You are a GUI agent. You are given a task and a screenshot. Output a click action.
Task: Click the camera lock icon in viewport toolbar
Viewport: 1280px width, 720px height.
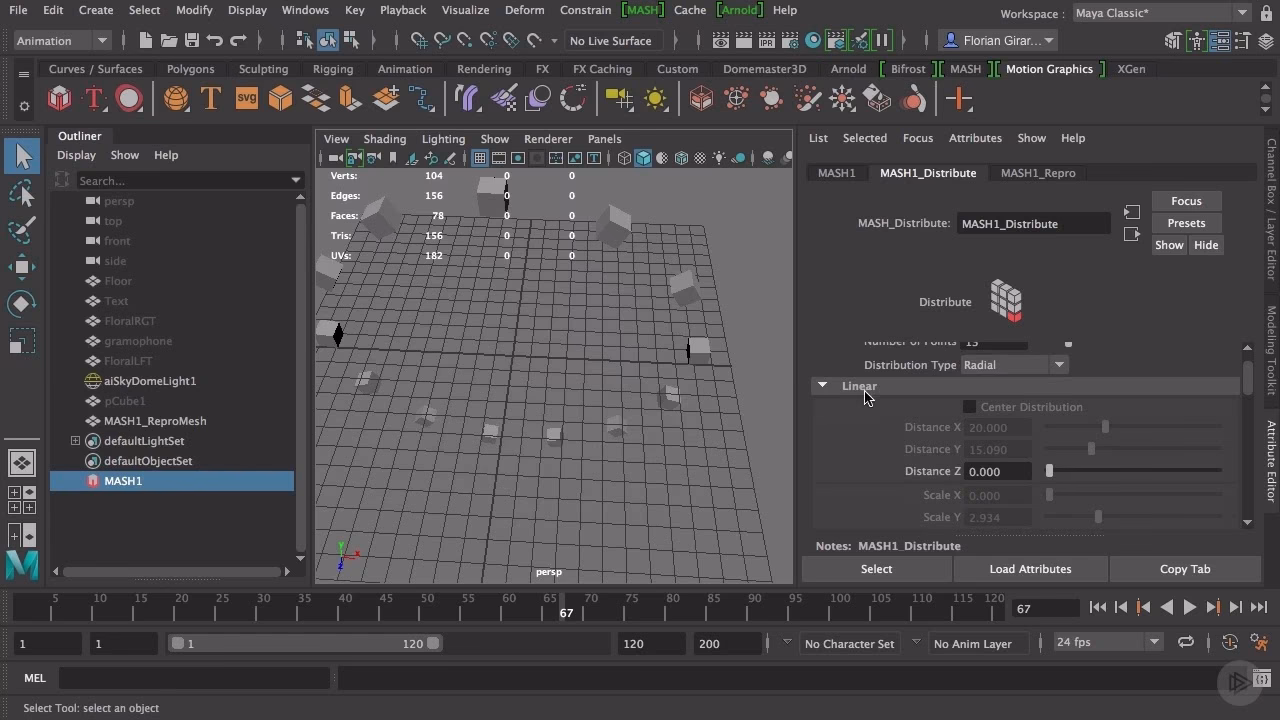tap(354, 158)
